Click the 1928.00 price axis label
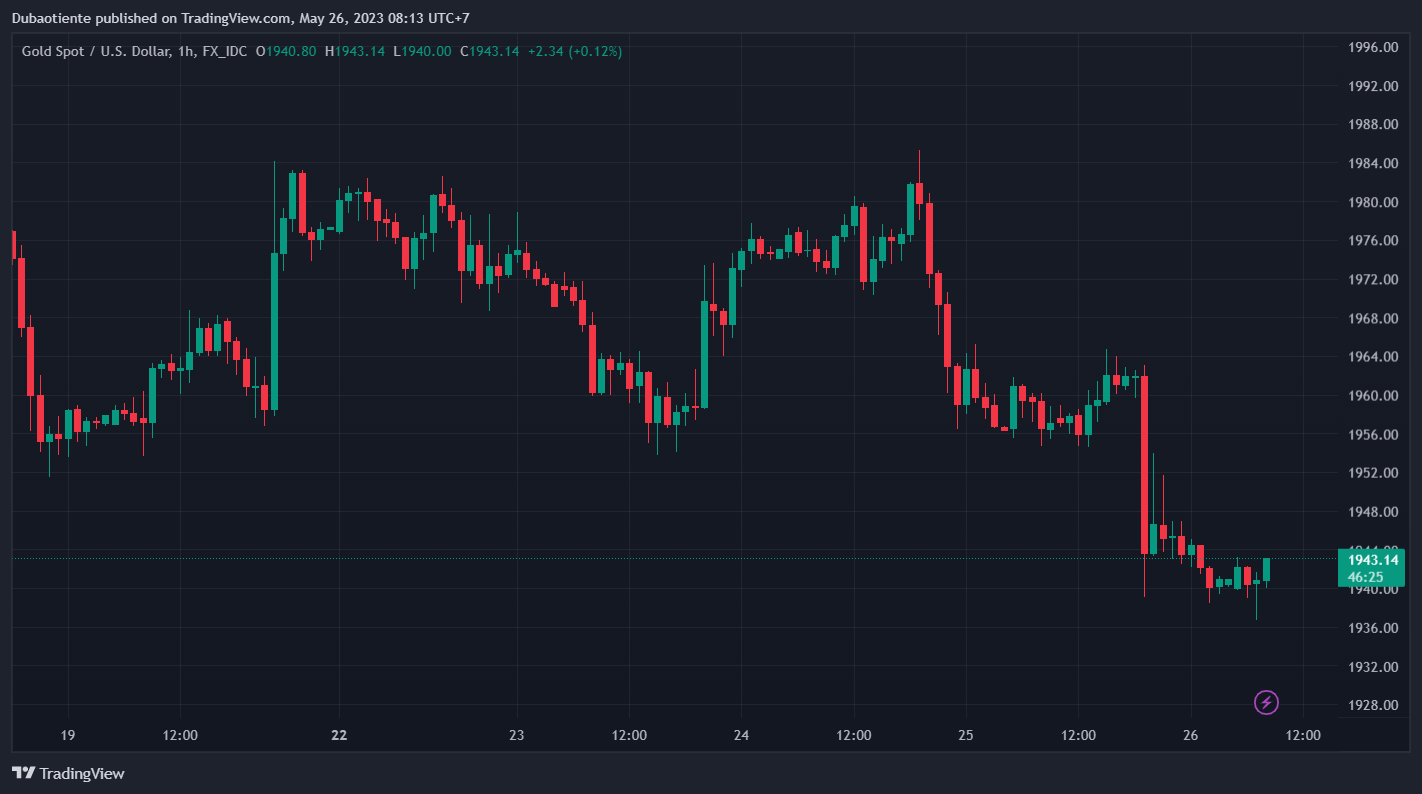Screen dimensions: 1422x794 (x=1372, y=705)
